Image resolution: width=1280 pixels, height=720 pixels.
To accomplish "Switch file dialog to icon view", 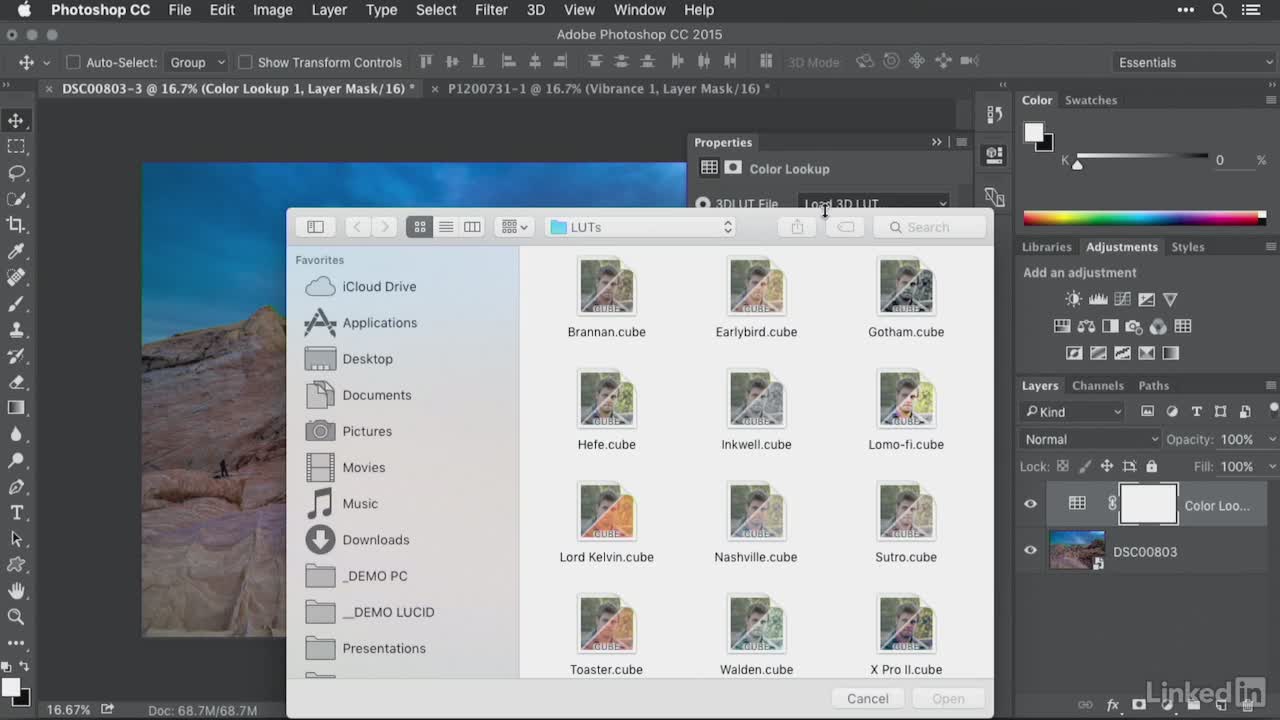I will 420,227.
